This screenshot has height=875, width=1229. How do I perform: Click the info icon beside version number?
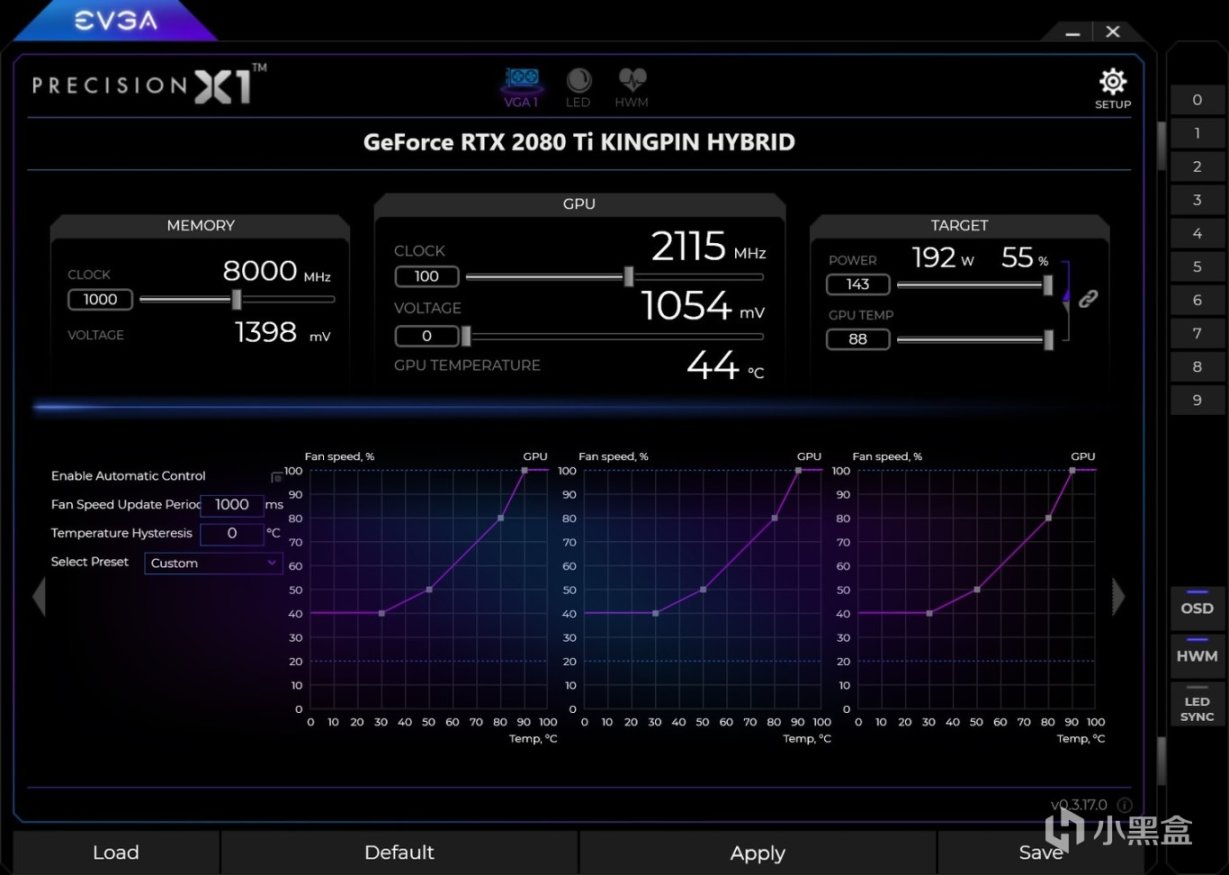pyautogui.click(x=1124, y=805)
